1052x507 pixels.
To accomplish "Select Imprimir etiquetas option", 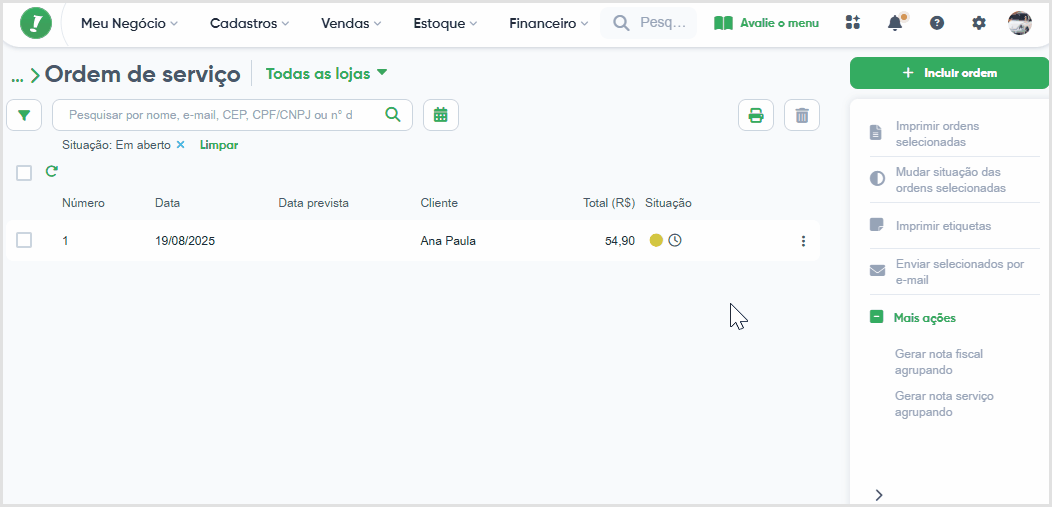I will [943, 226].
